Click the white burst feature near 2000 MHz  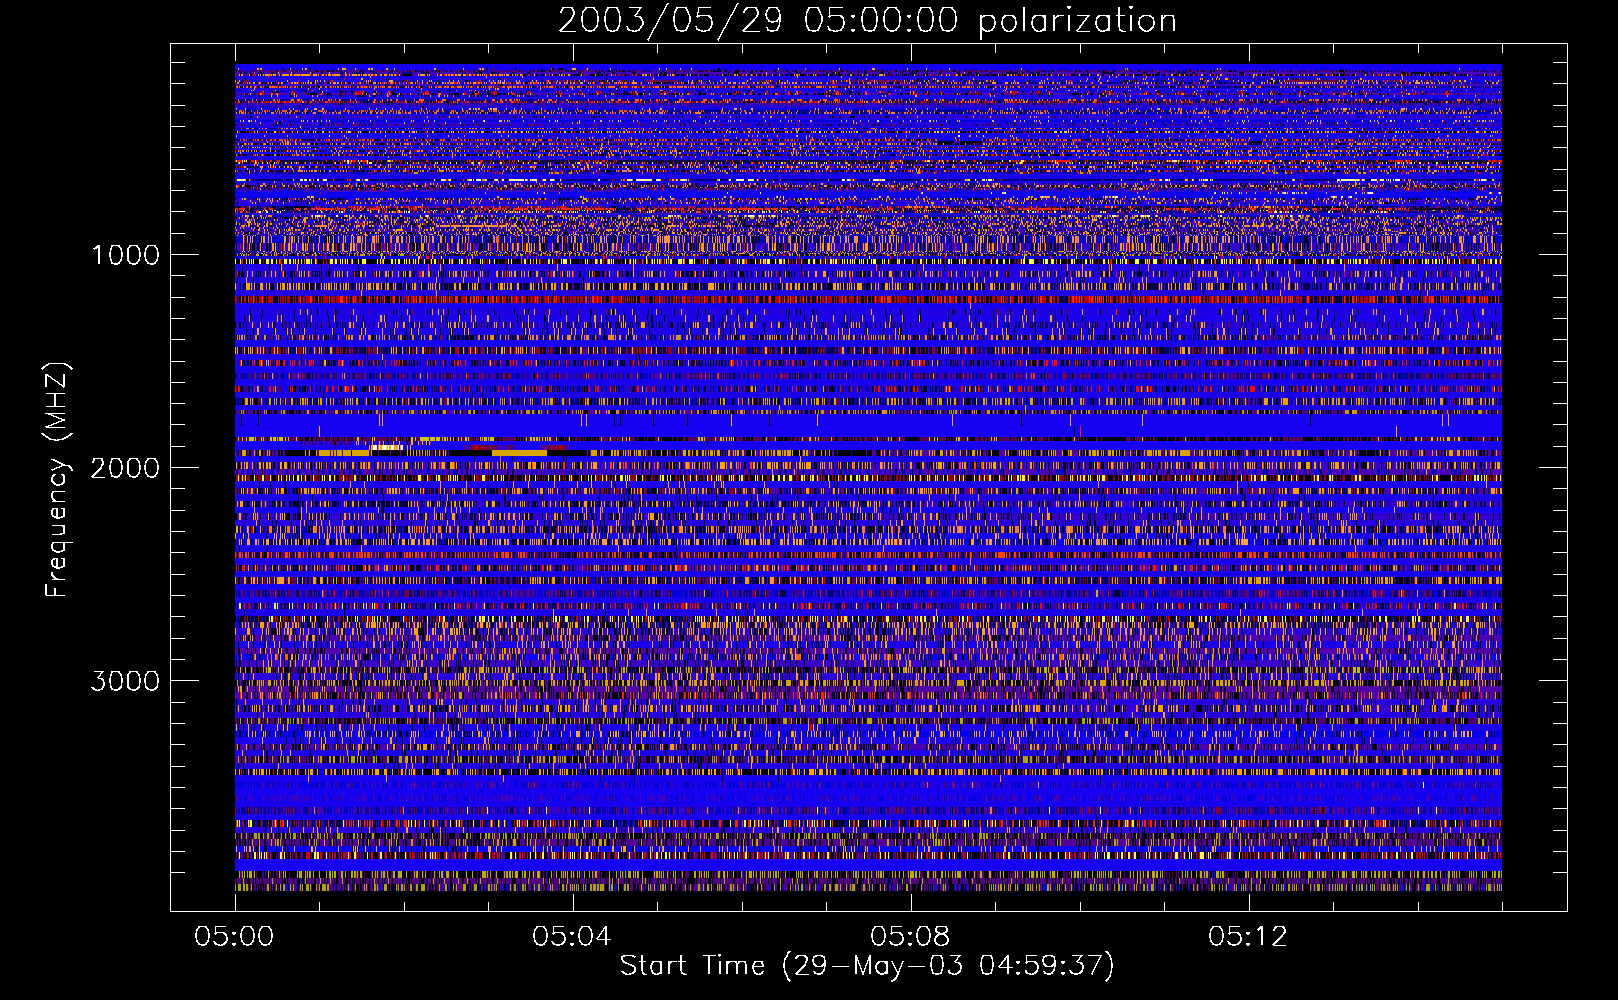(388, 447)
